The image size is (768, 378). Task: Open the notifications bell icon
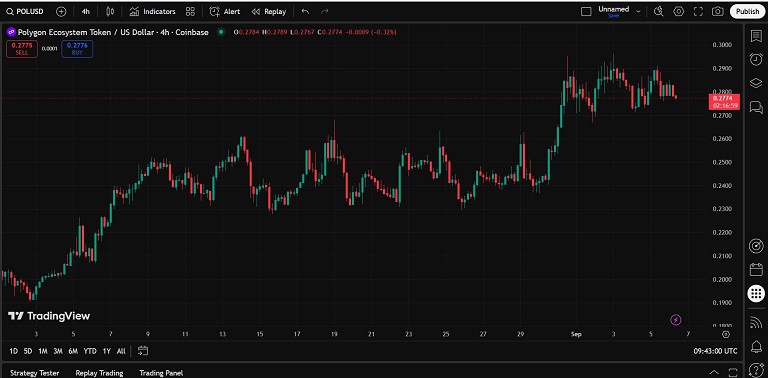(x=756, y=347)
